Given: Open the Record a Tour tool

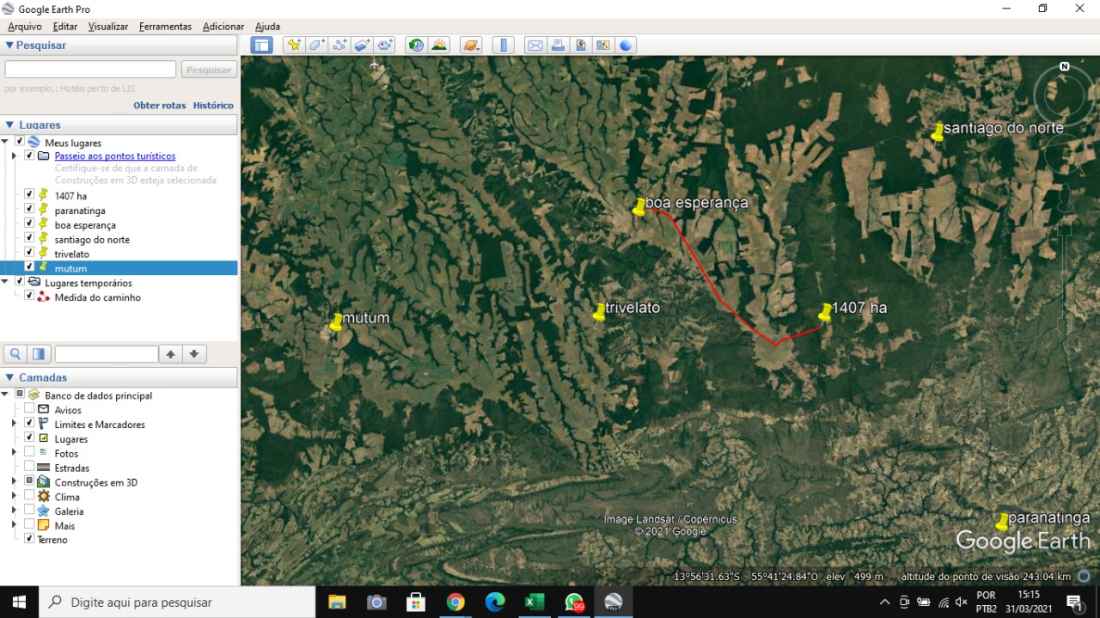Looking at the screenshot, I should 384,46.
